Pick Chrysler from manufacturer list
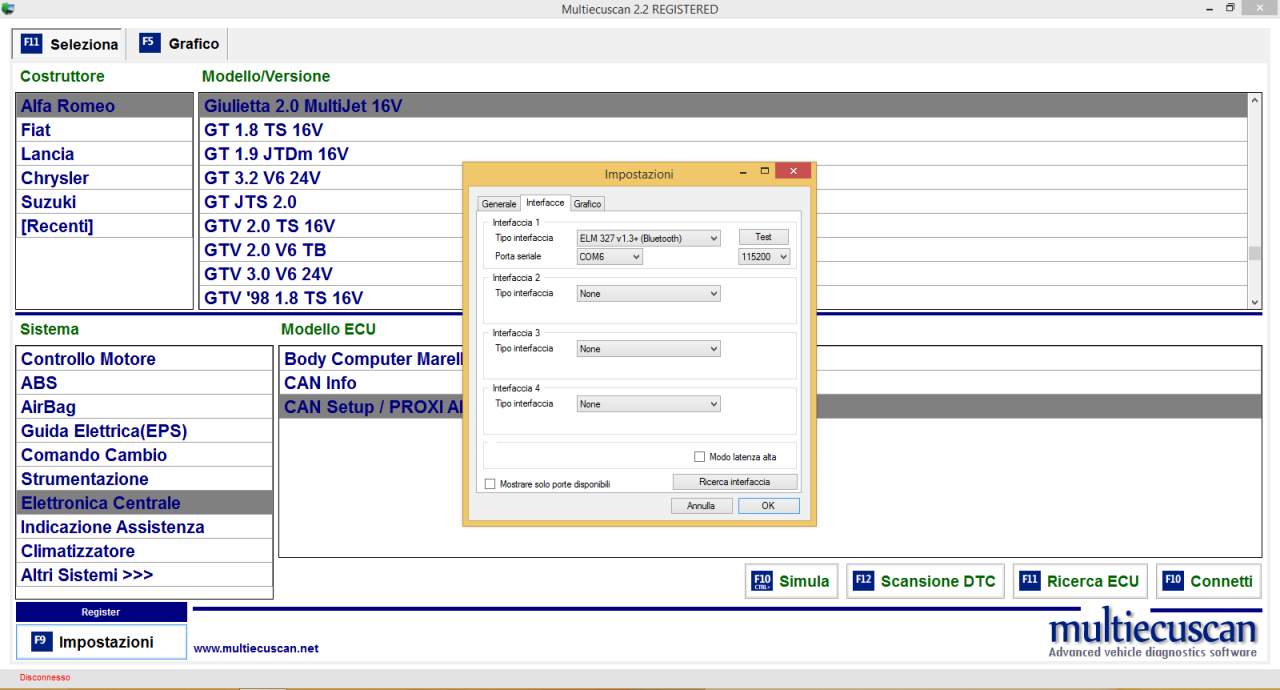Screen dimensions: 1280x690 click(105, 178)
